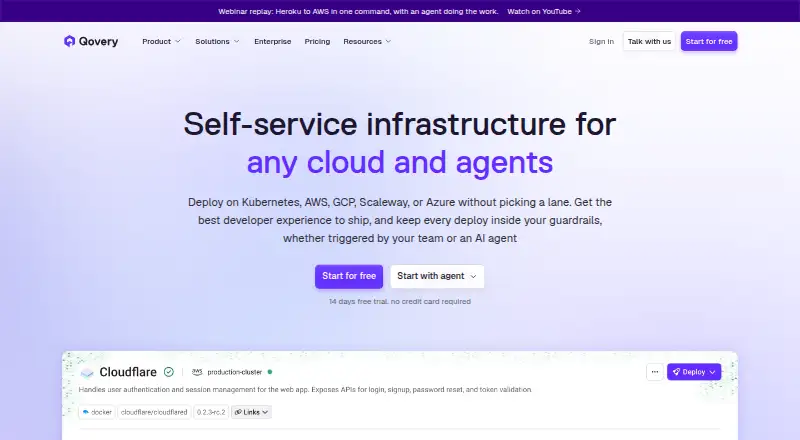The height and width of the screenshot is (440, 800).
Task: Expand the Resources menu
Action: pyautogui.click(x=367, y=41)
